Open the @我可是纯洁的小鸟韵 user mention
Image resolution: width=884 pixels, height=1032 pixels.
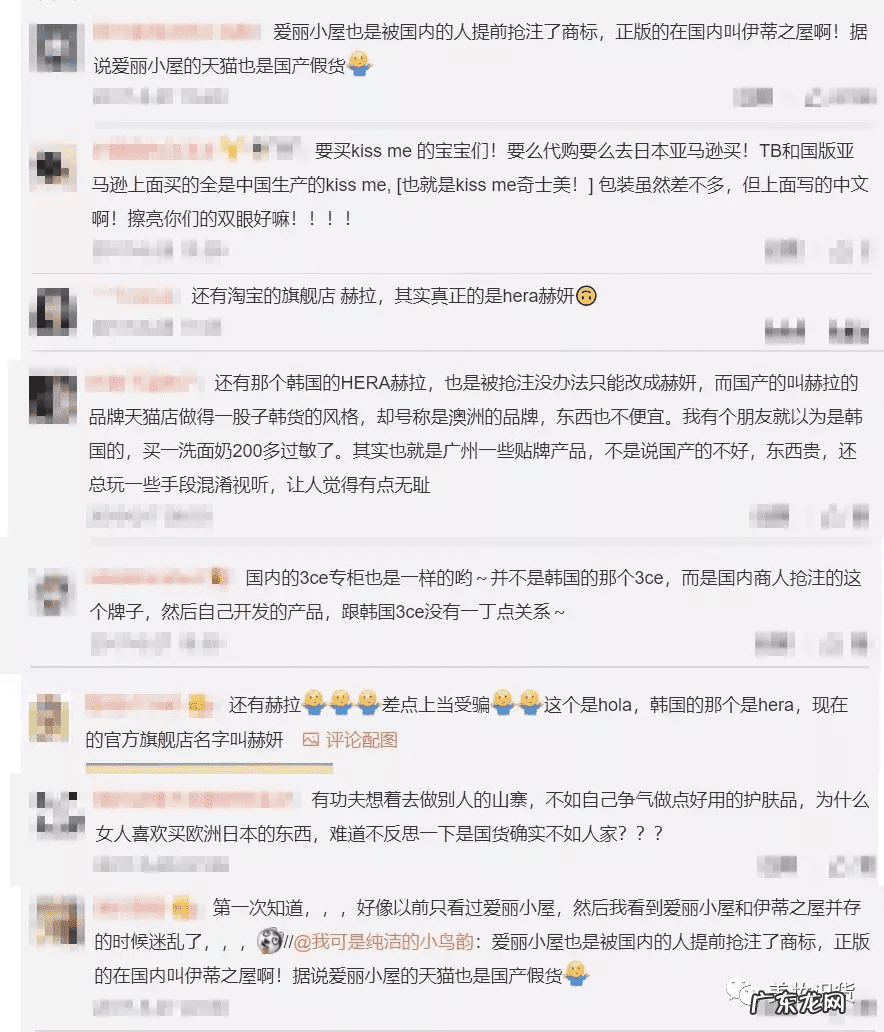point(383,942)
